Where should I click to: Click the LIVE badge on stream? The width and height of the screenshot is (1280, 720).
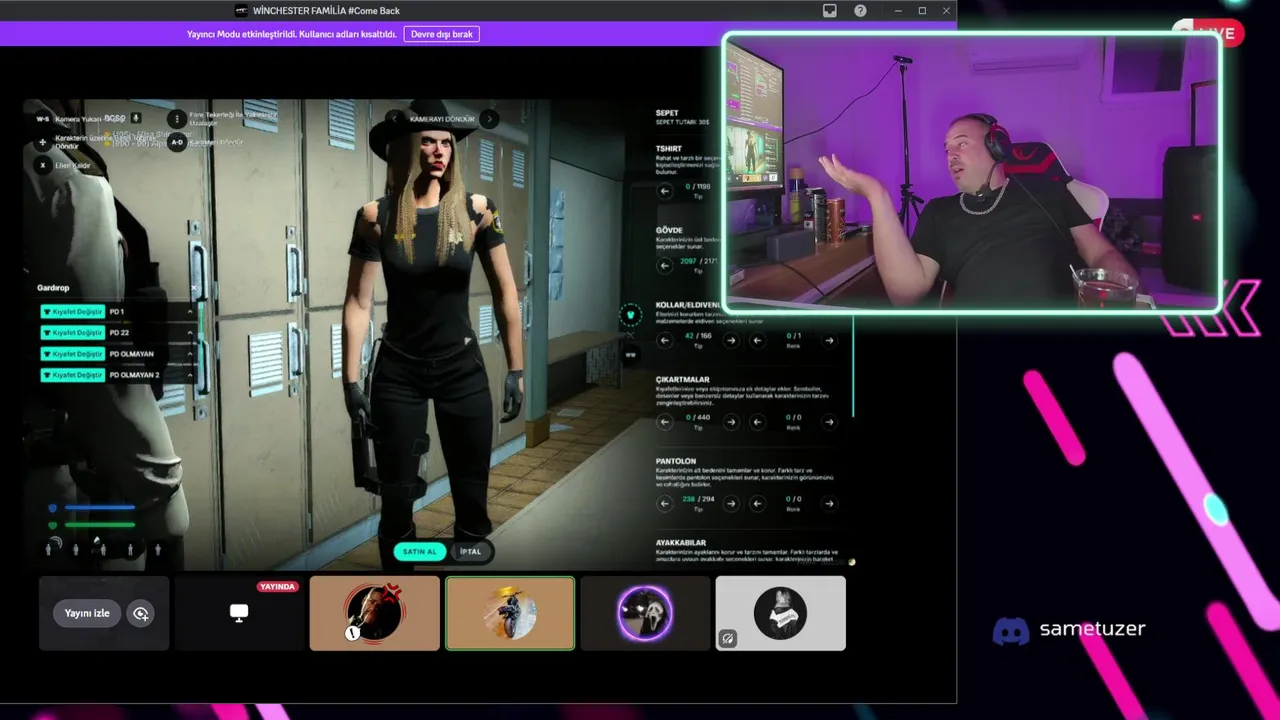click(1208, 33)
